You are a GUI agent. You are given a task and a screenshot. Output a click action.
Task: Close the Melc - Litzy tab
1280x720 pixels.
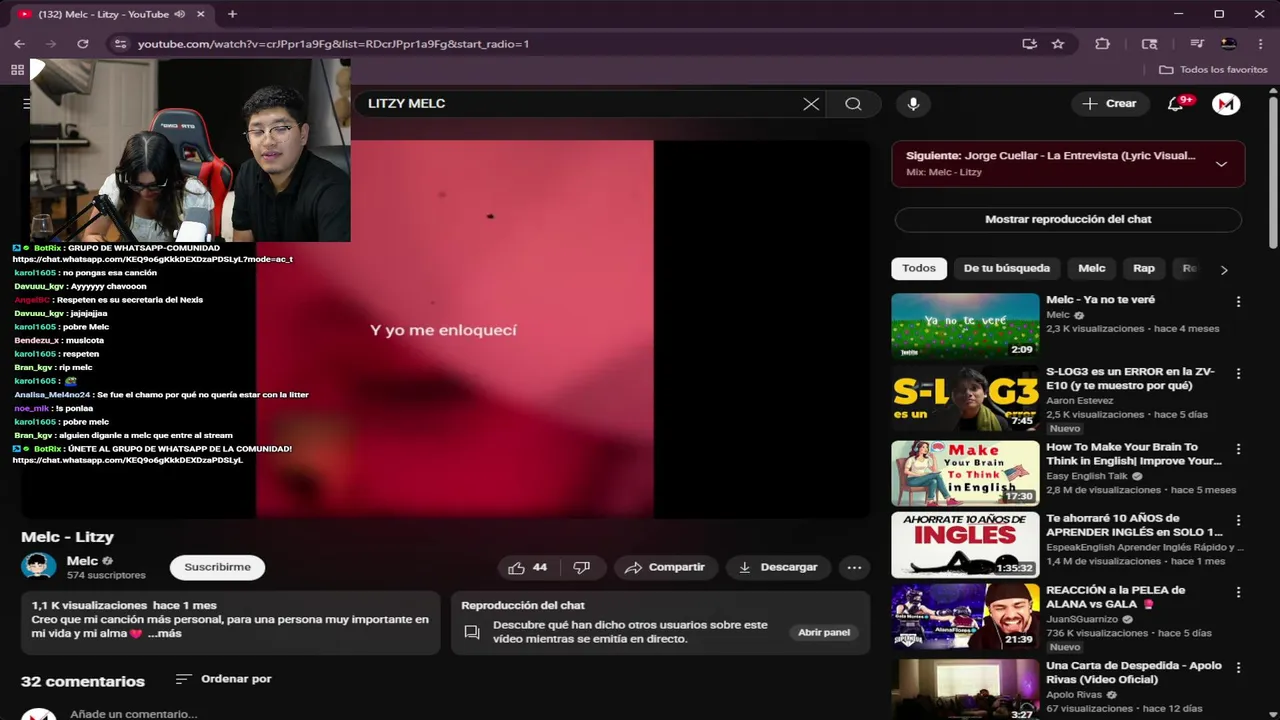point(201,14)
